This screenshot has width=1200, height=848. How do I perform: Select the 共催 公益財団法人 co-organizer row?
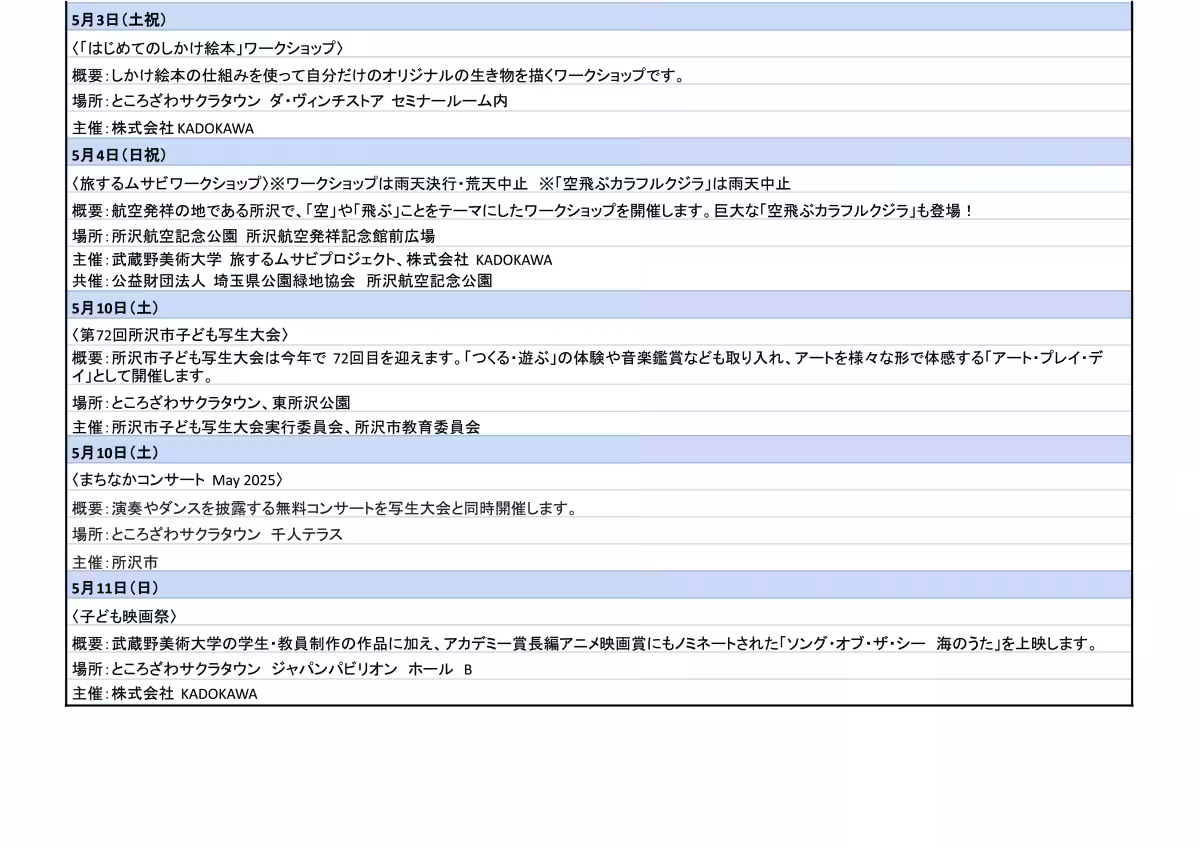[x=282, y=281]
